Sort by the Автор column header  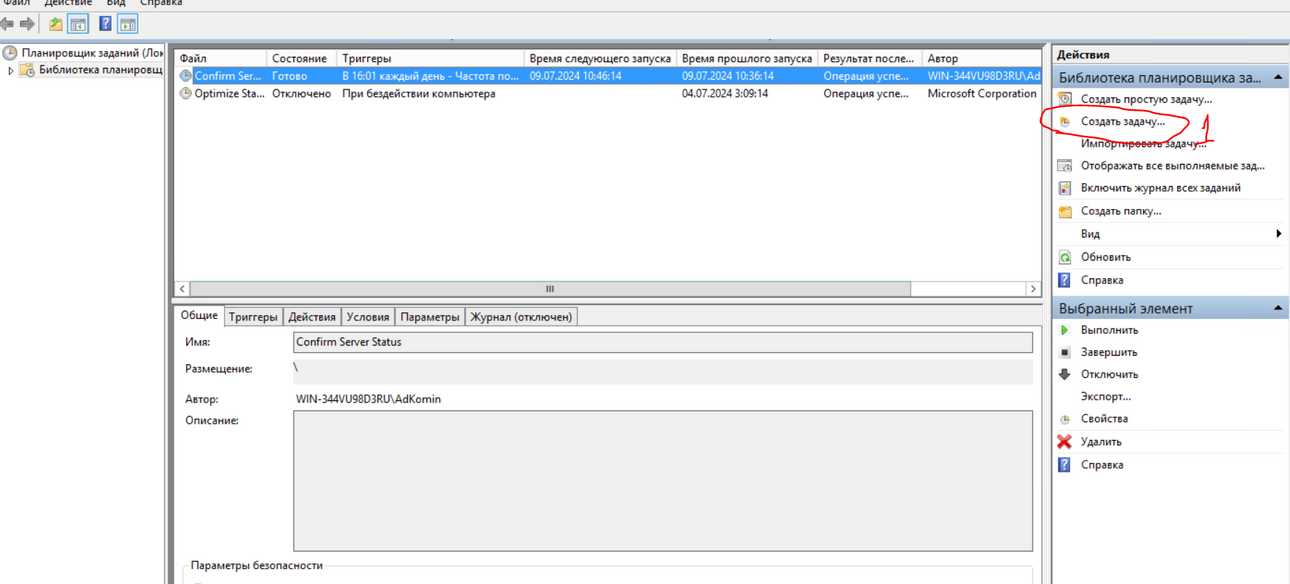(981, 58)
